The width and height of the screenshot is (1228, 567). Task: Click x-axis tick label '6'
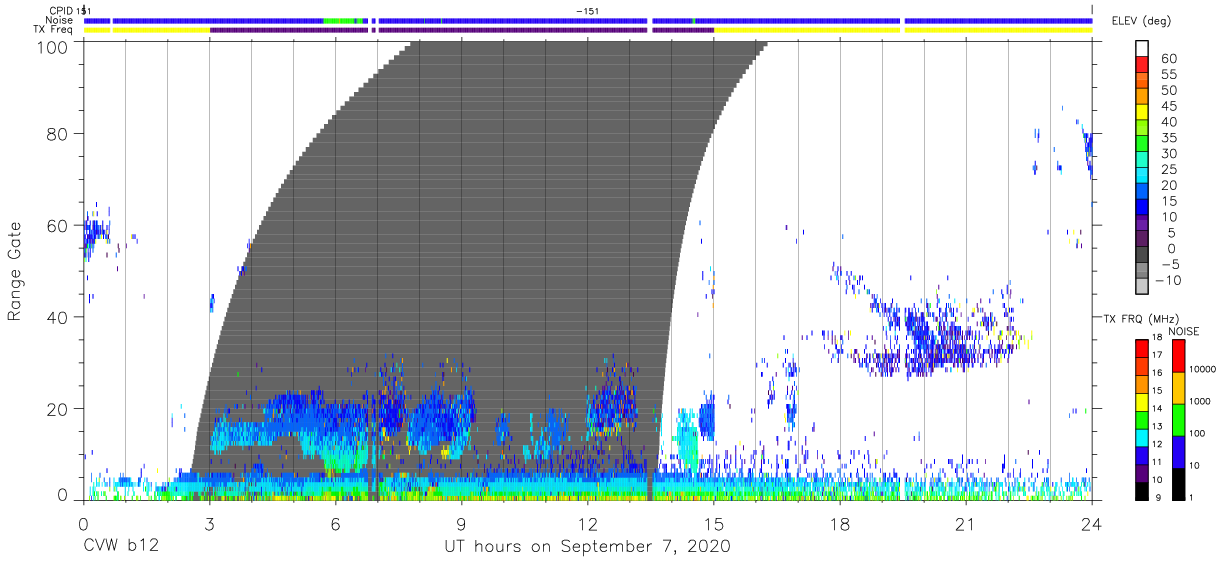(x=335, y=523)
